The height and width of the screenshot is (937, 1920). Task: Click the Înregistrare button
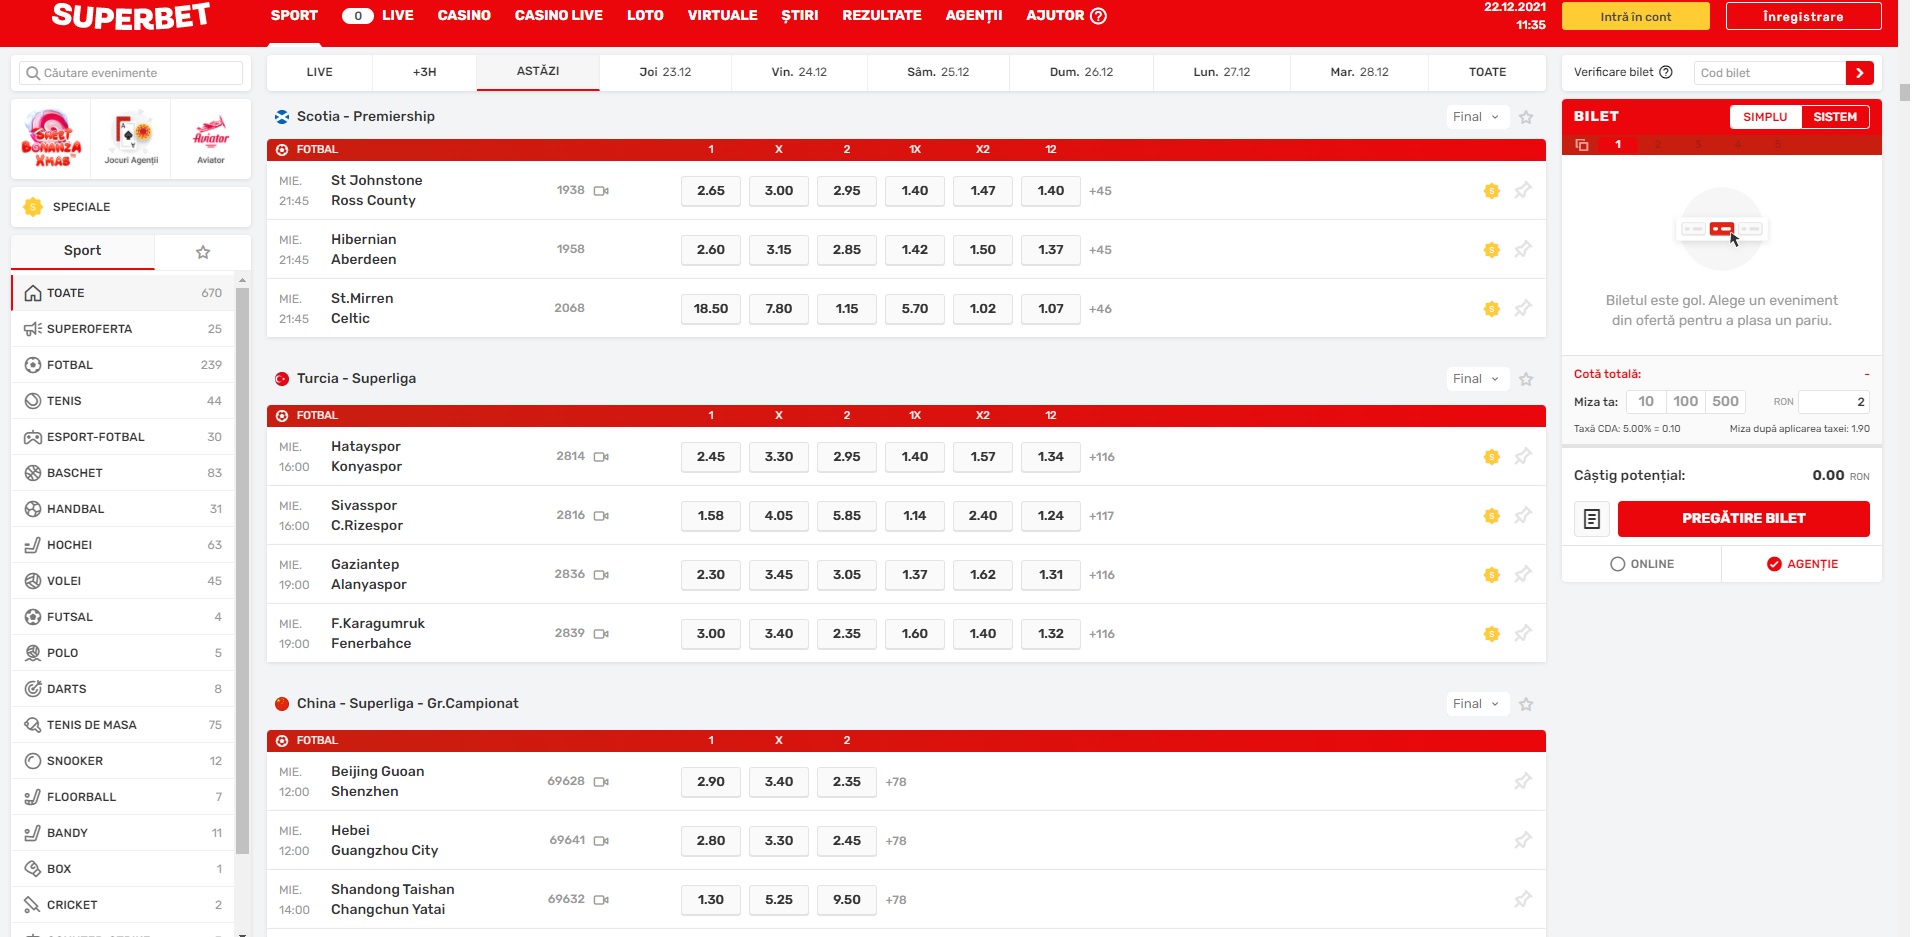click(x=1803, y=17)
